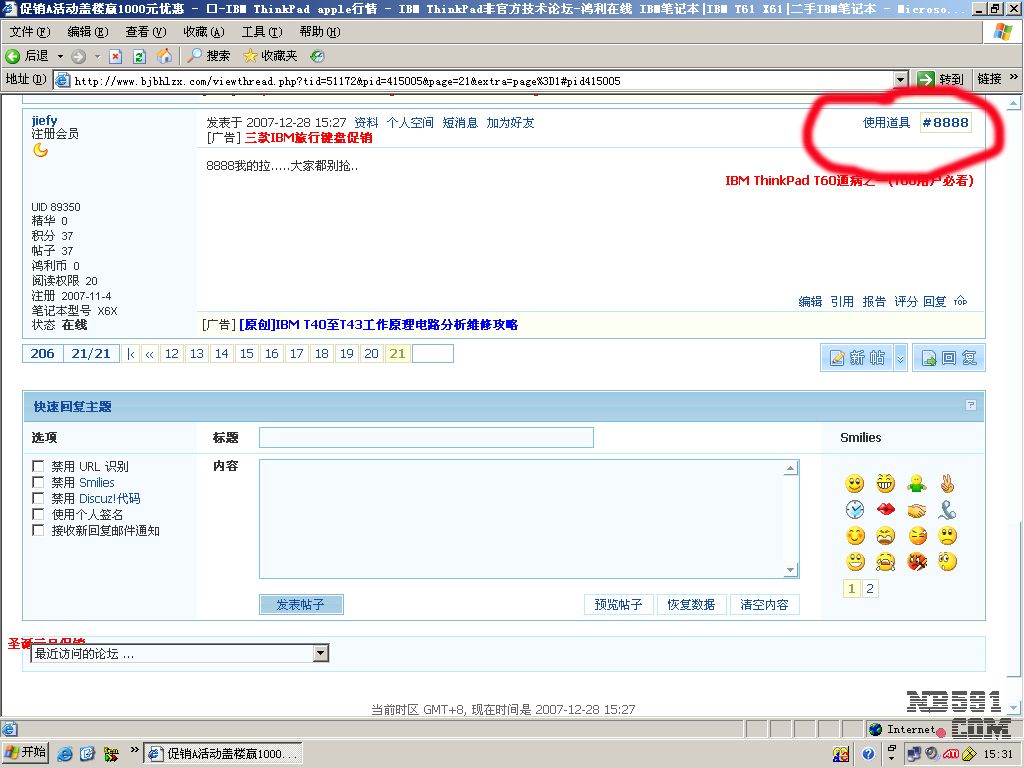
Task: Insert the green figure smiley
Action: [x=917, y=483]
